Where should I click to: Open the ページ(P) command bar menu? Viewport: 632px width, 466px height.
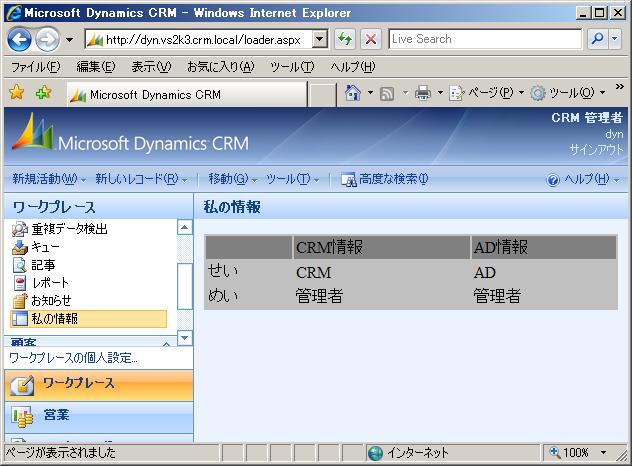pyautogui.click(x=486, y=93)
